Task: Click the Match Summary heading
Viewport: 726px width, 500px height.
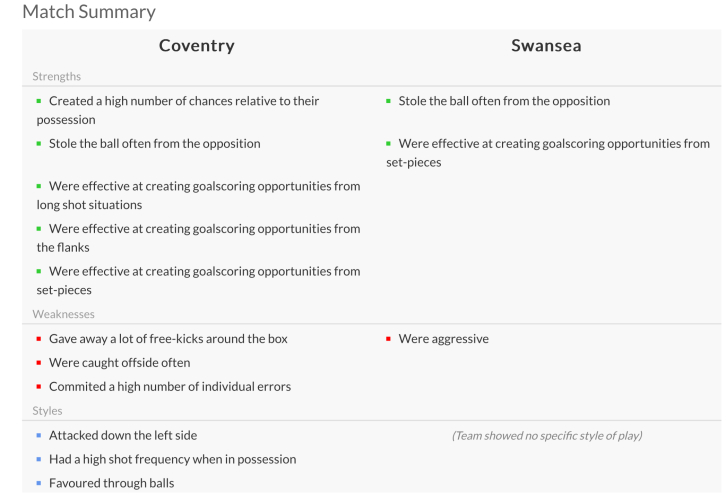Action: [89, 13]
